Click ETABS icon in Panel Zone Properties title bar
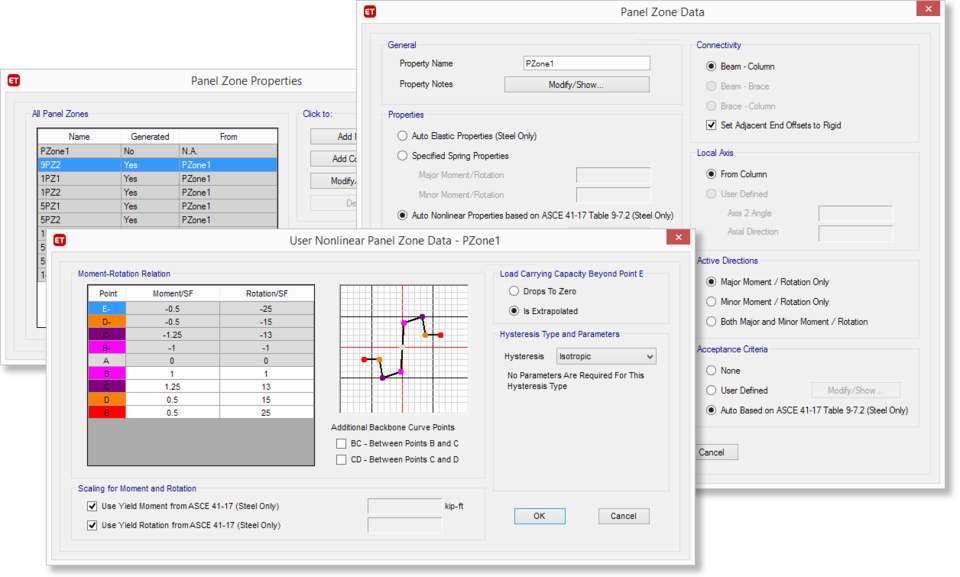This screenshot has width=960, height=577. point(13,80)
